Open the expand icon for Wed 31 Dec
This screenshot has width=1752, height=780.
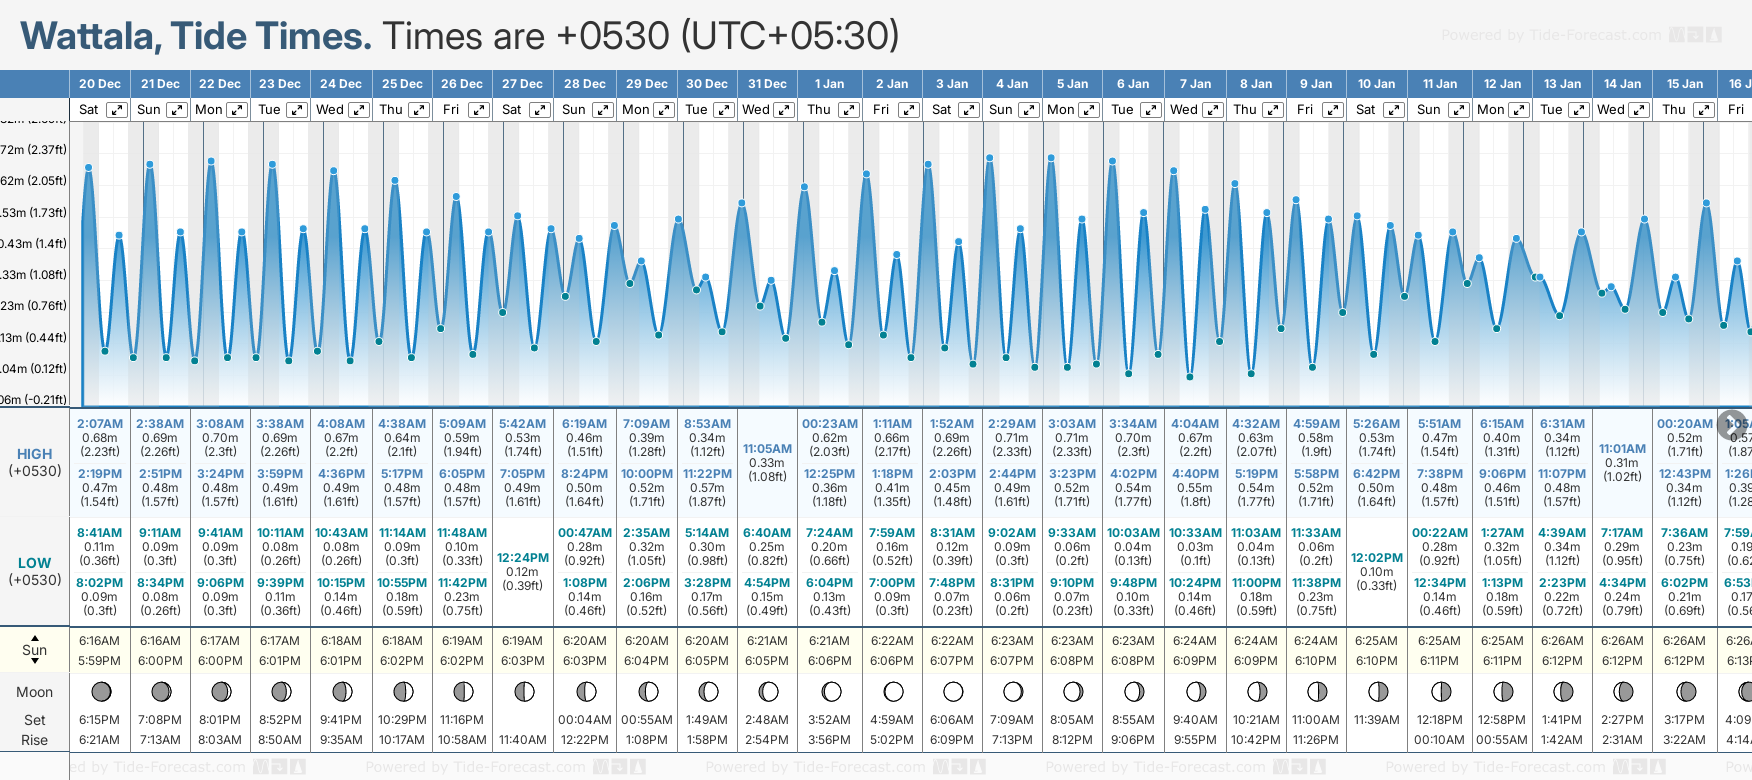tap(784, 110)
